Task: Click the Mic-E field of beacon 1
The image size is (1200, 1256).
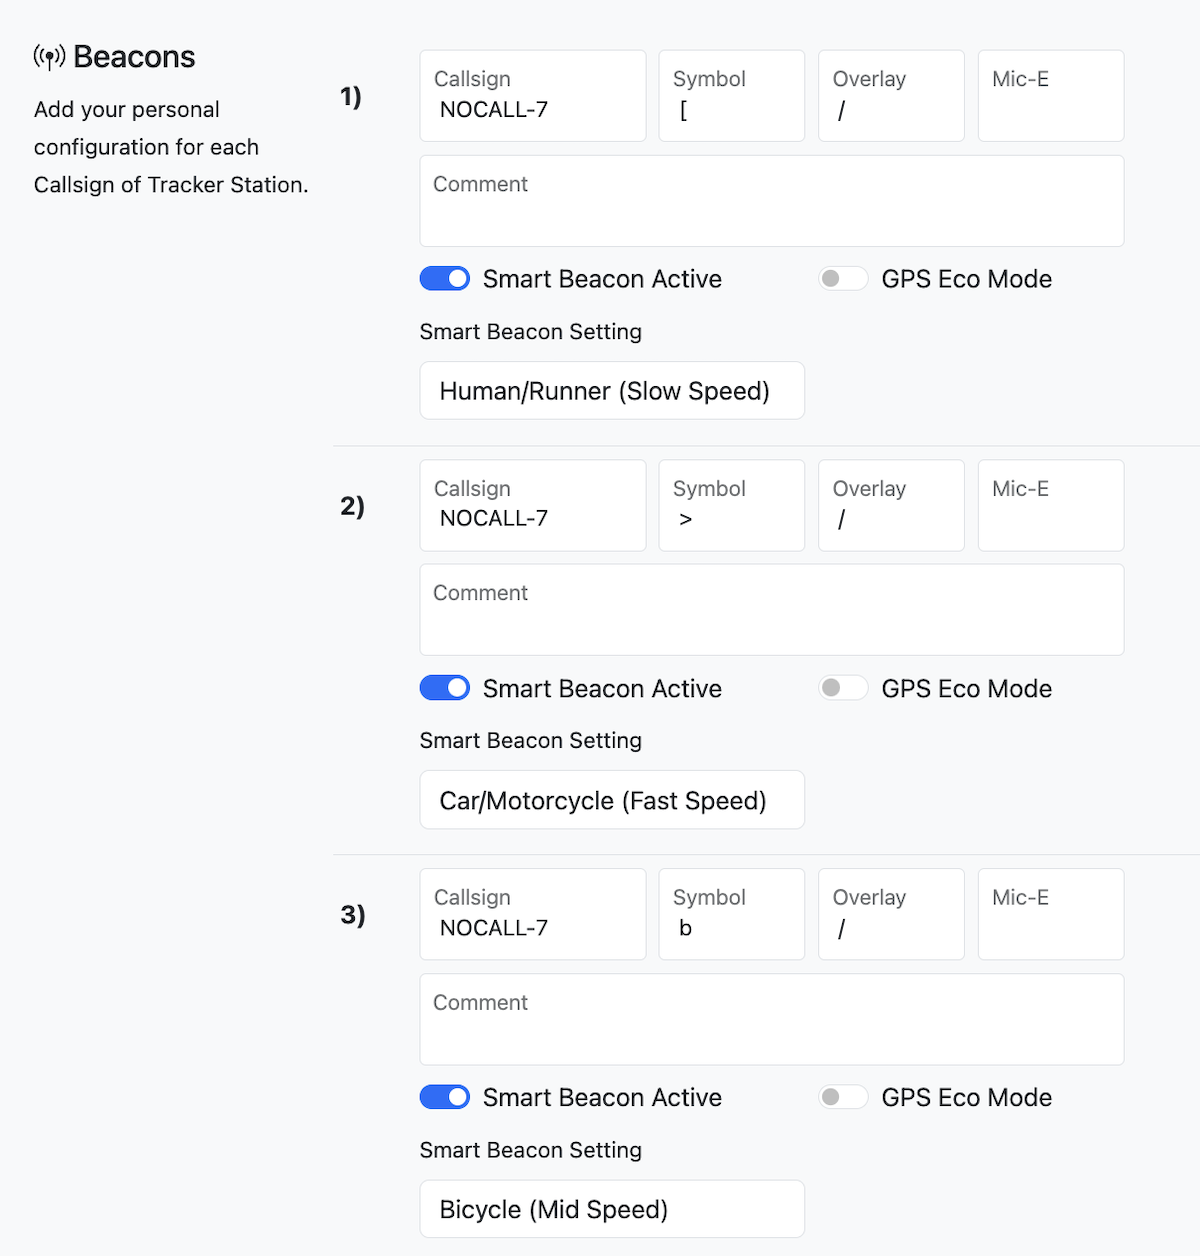Action: click(x=1050, y=97)
